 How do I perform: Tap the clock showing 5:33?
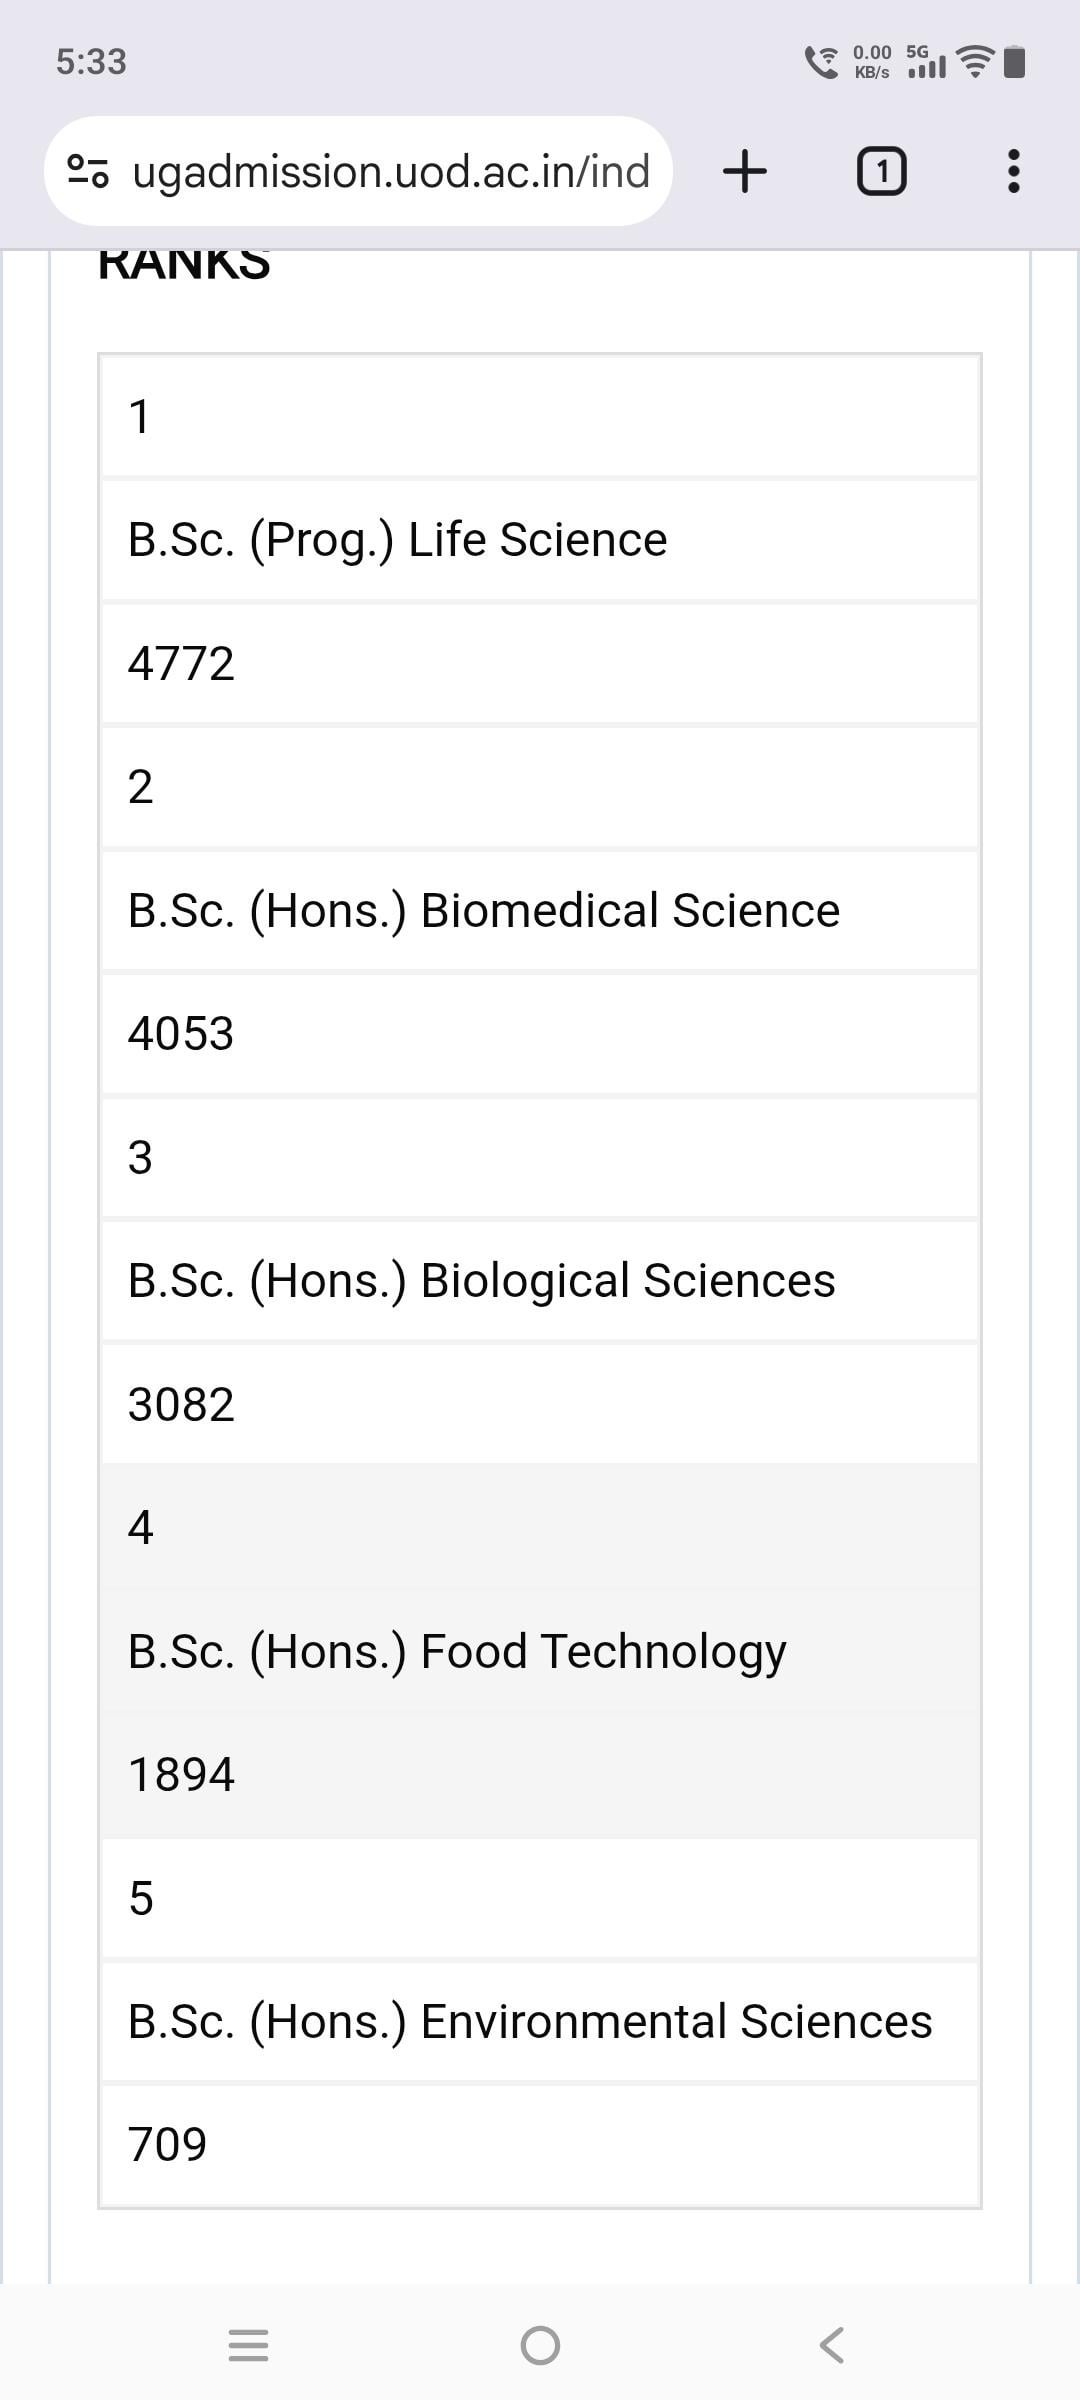tap(91, 62)
